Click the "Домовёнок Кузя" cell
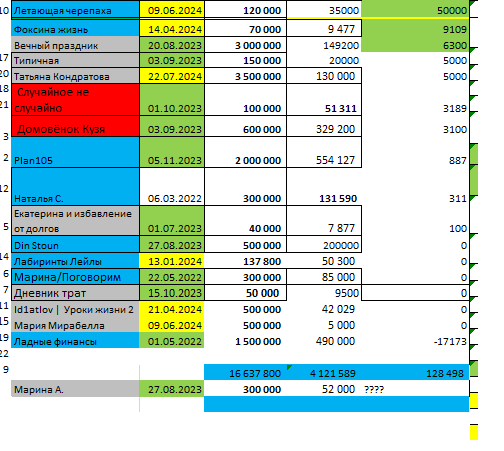Screen dimensions: 504x451 75,126
